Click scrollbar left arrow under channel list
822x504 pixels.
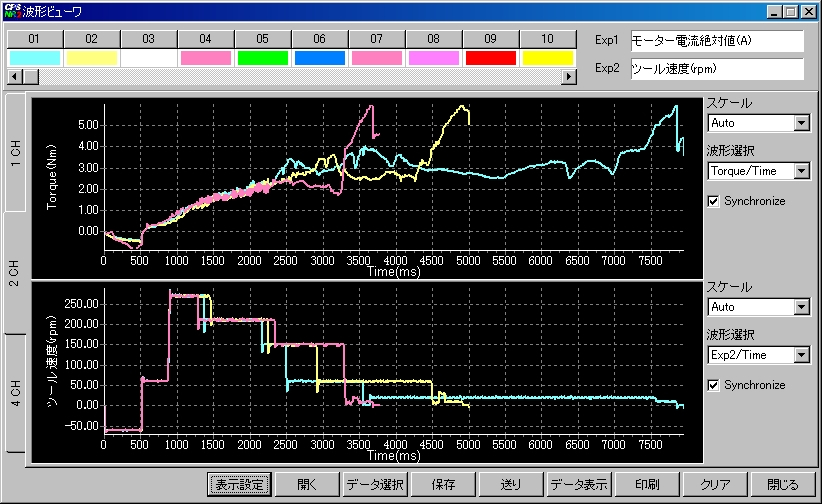click(13, 77)
